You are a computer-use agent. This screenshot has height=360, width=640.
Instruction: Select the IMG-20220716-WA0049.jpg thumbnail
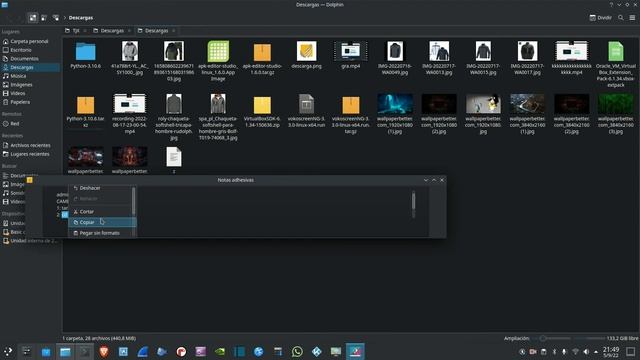[x=395, y=51]
